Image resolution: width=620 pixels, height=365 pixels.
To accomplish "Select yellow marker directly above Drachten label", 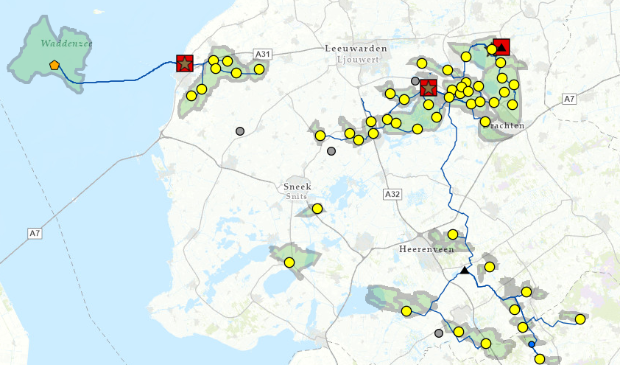I will (485, 121).
